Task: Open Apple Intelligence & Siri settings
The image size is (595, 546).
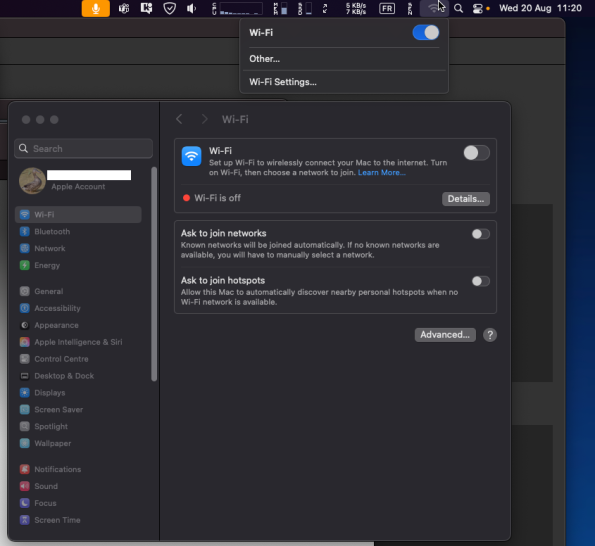Action: tap(78, 342)
